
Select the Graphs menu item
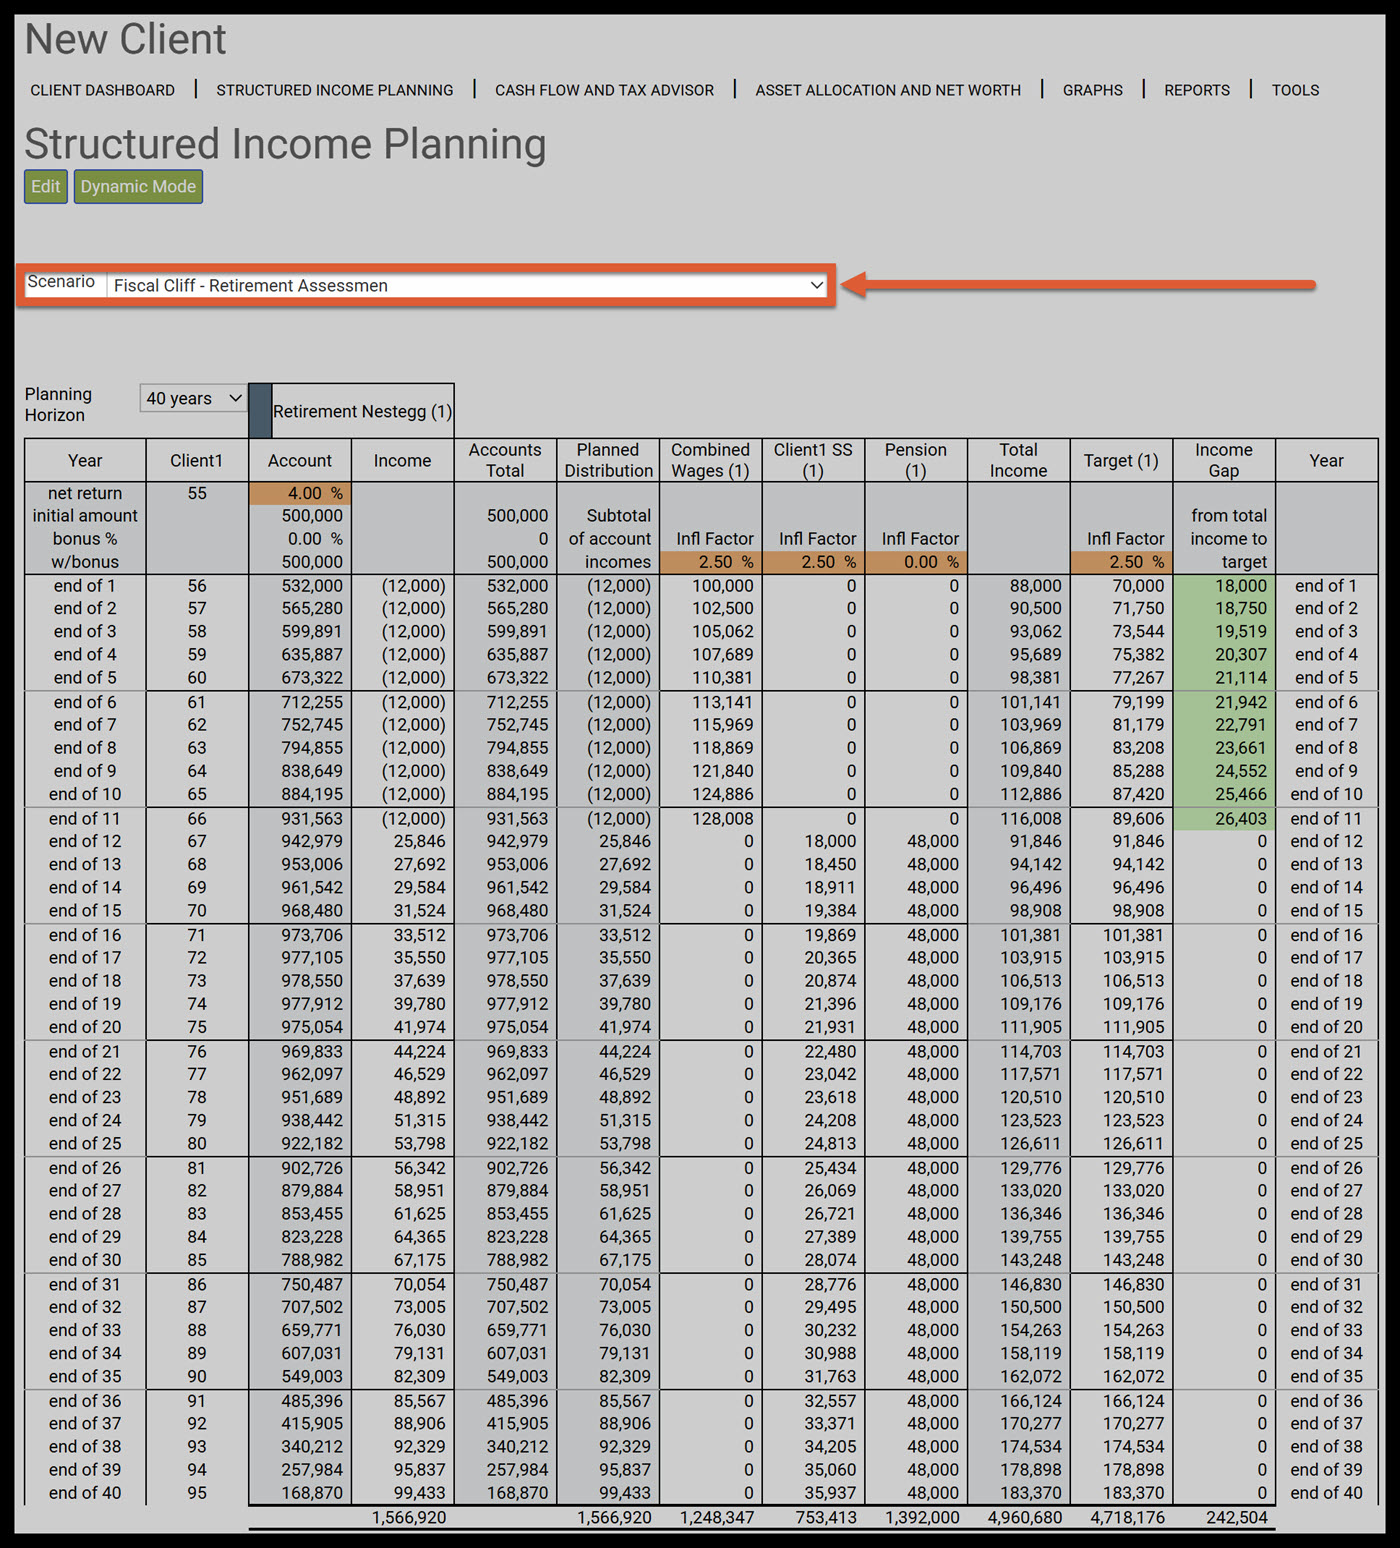[x=1092, y=90]
